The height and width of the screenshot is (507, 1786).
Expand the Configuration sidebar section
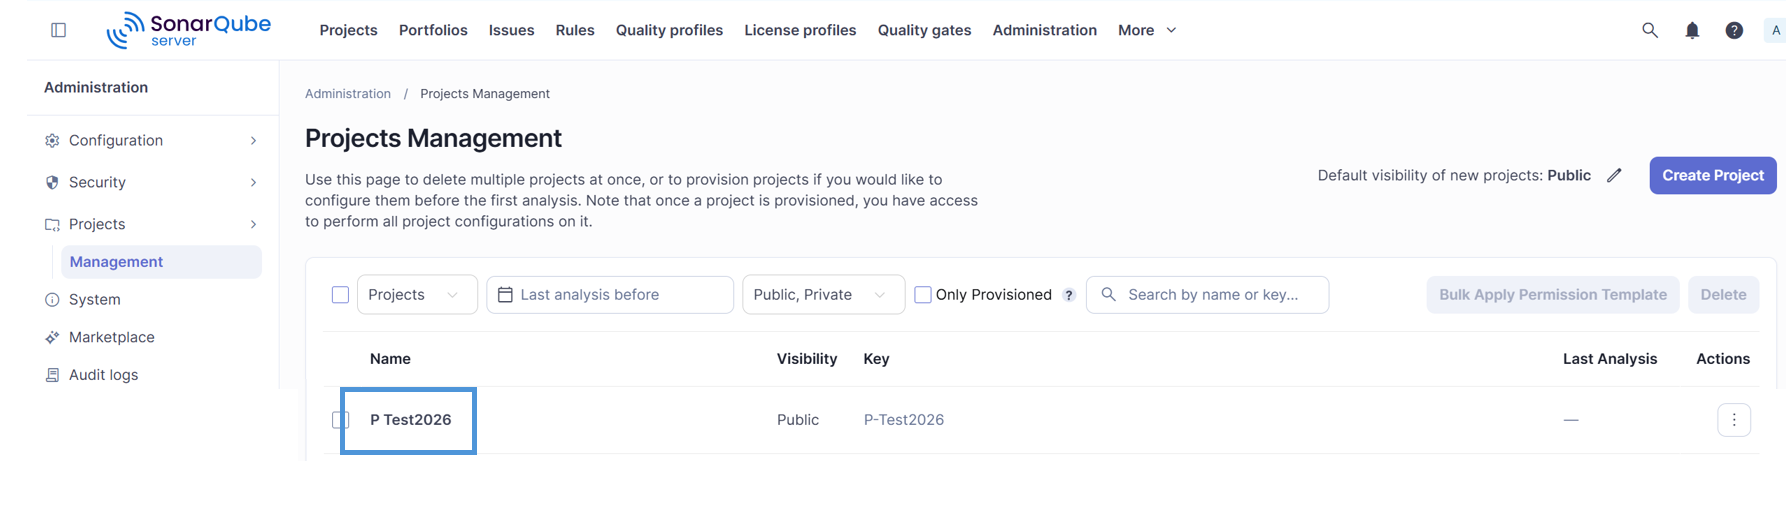coord(152,140)
